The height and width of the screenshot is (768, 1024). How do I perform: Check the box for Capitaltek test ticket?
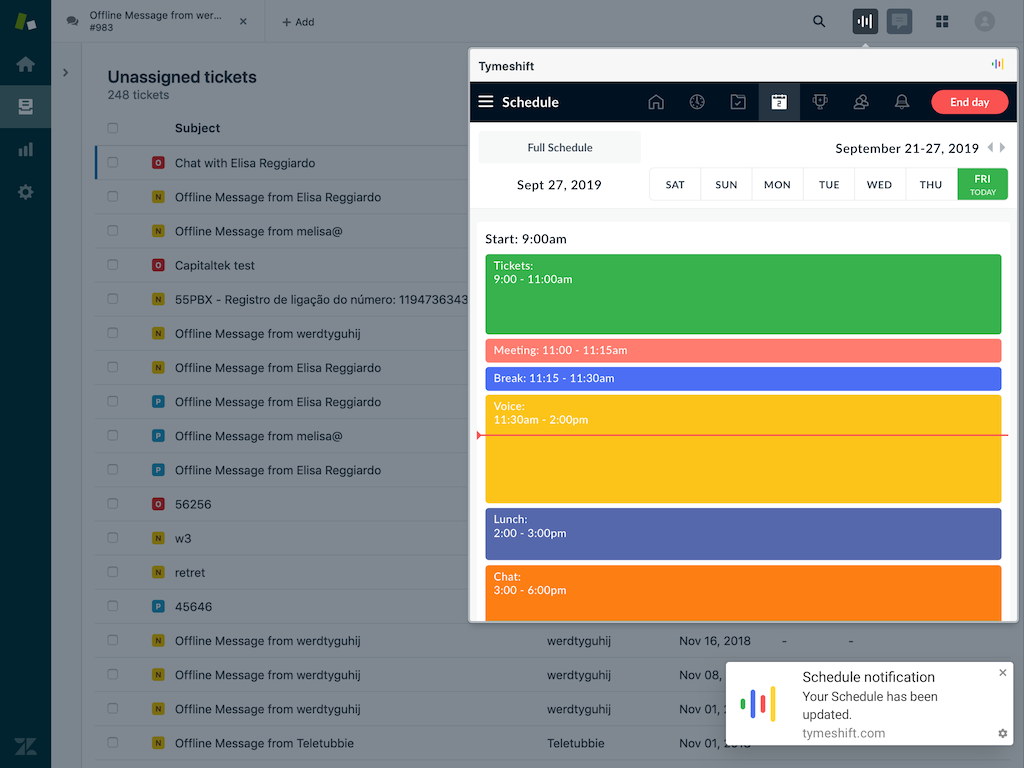click(x=113, y=265)
